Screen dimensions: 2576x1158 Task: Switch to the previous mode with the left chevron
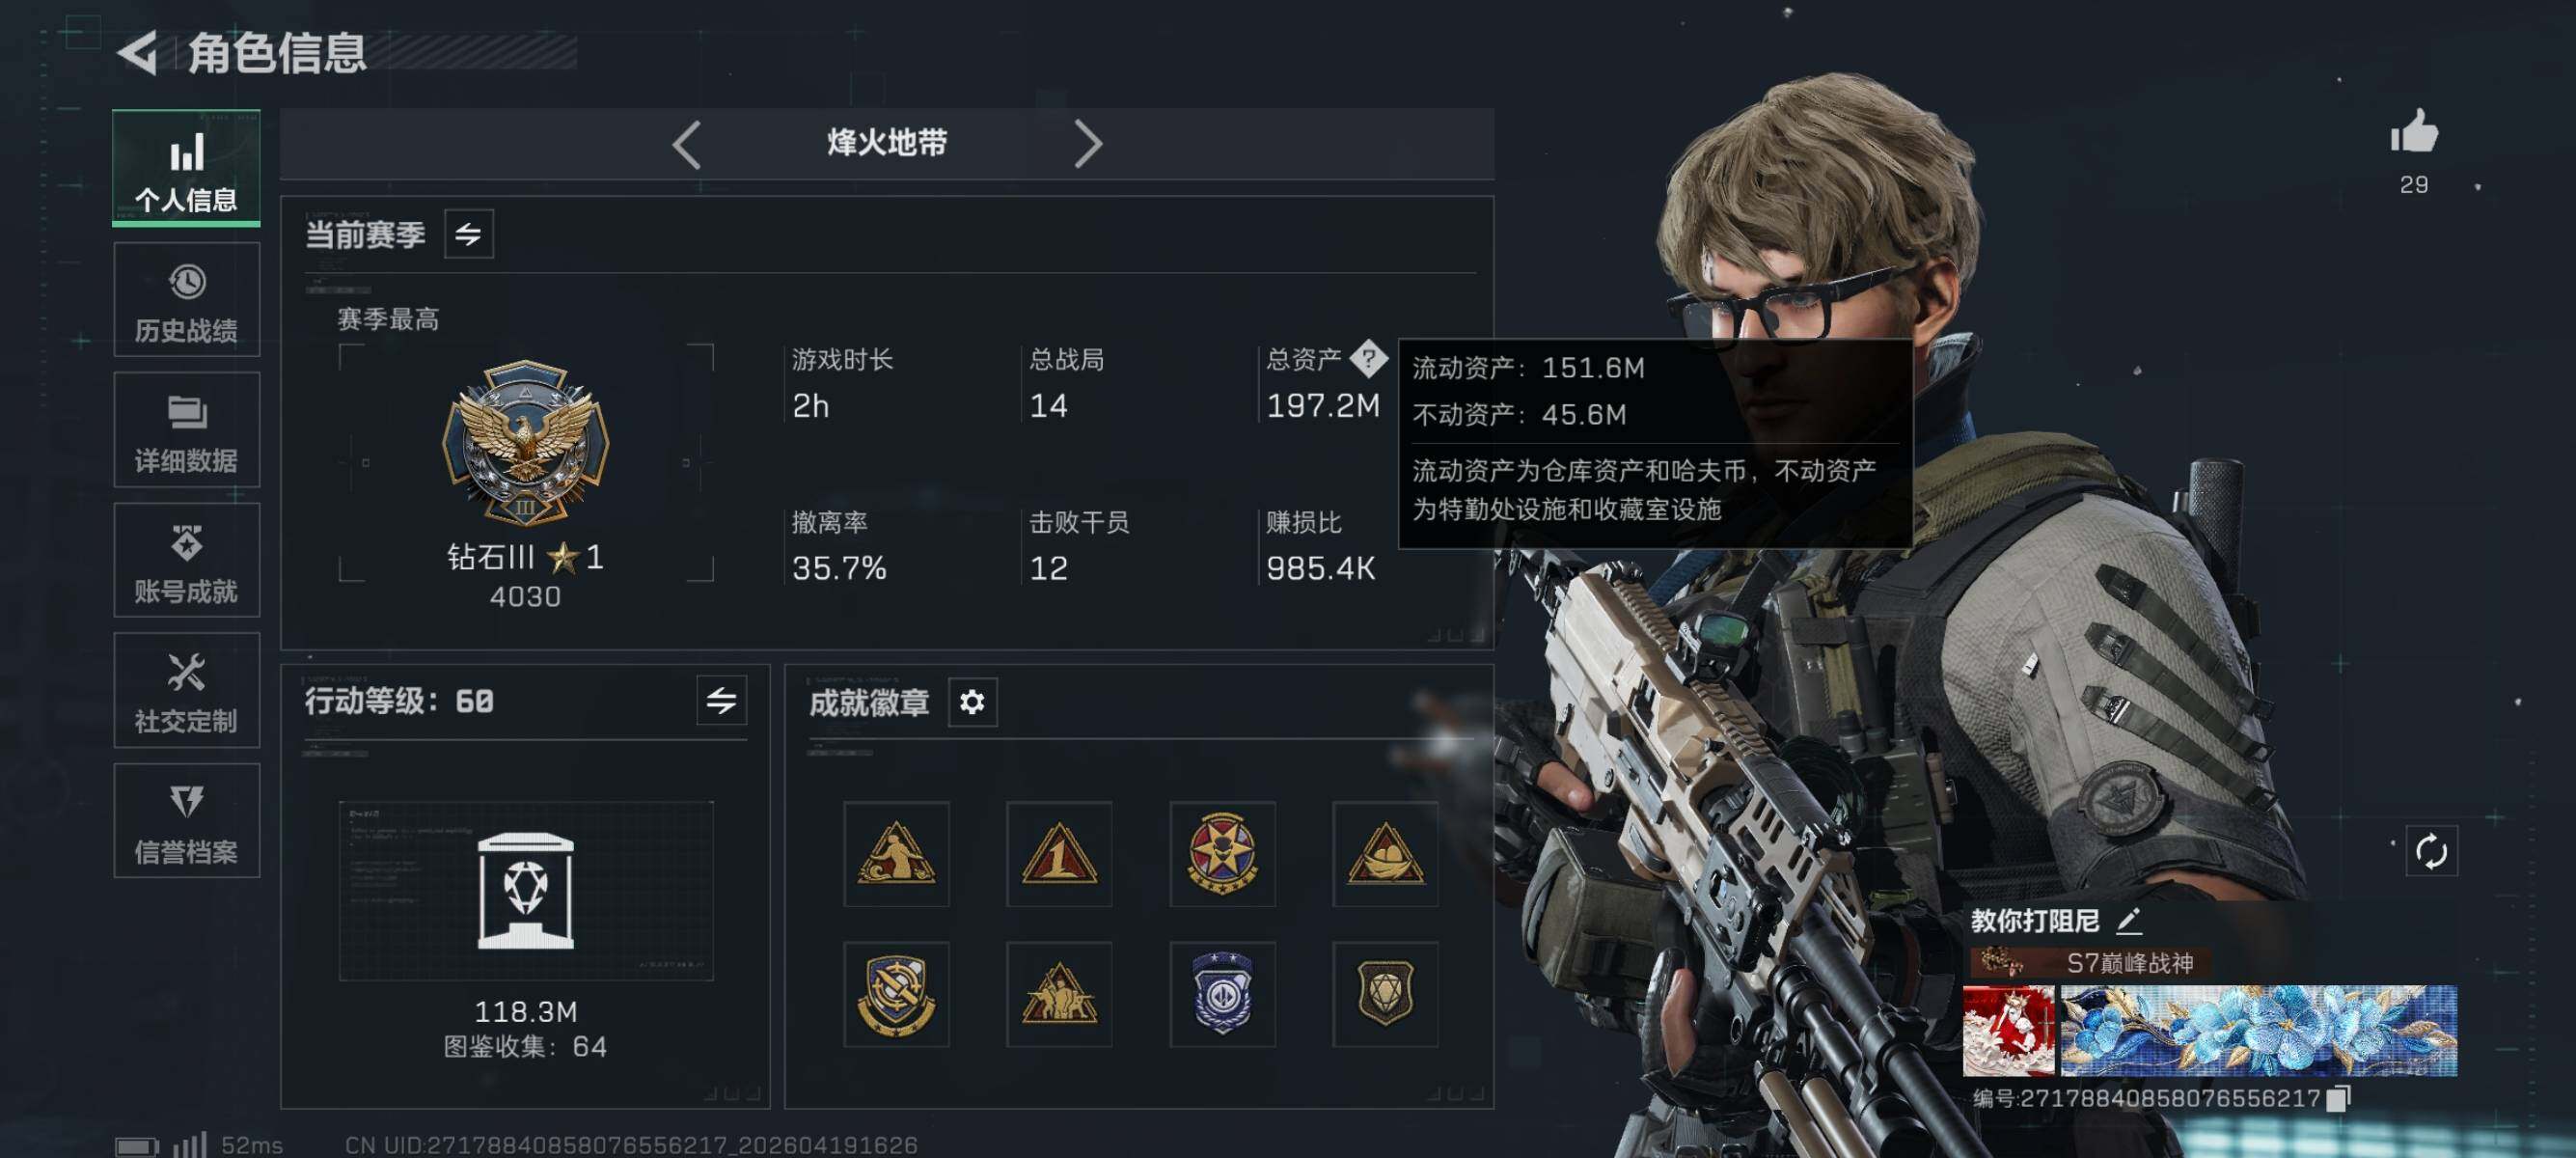pos(686,144)
